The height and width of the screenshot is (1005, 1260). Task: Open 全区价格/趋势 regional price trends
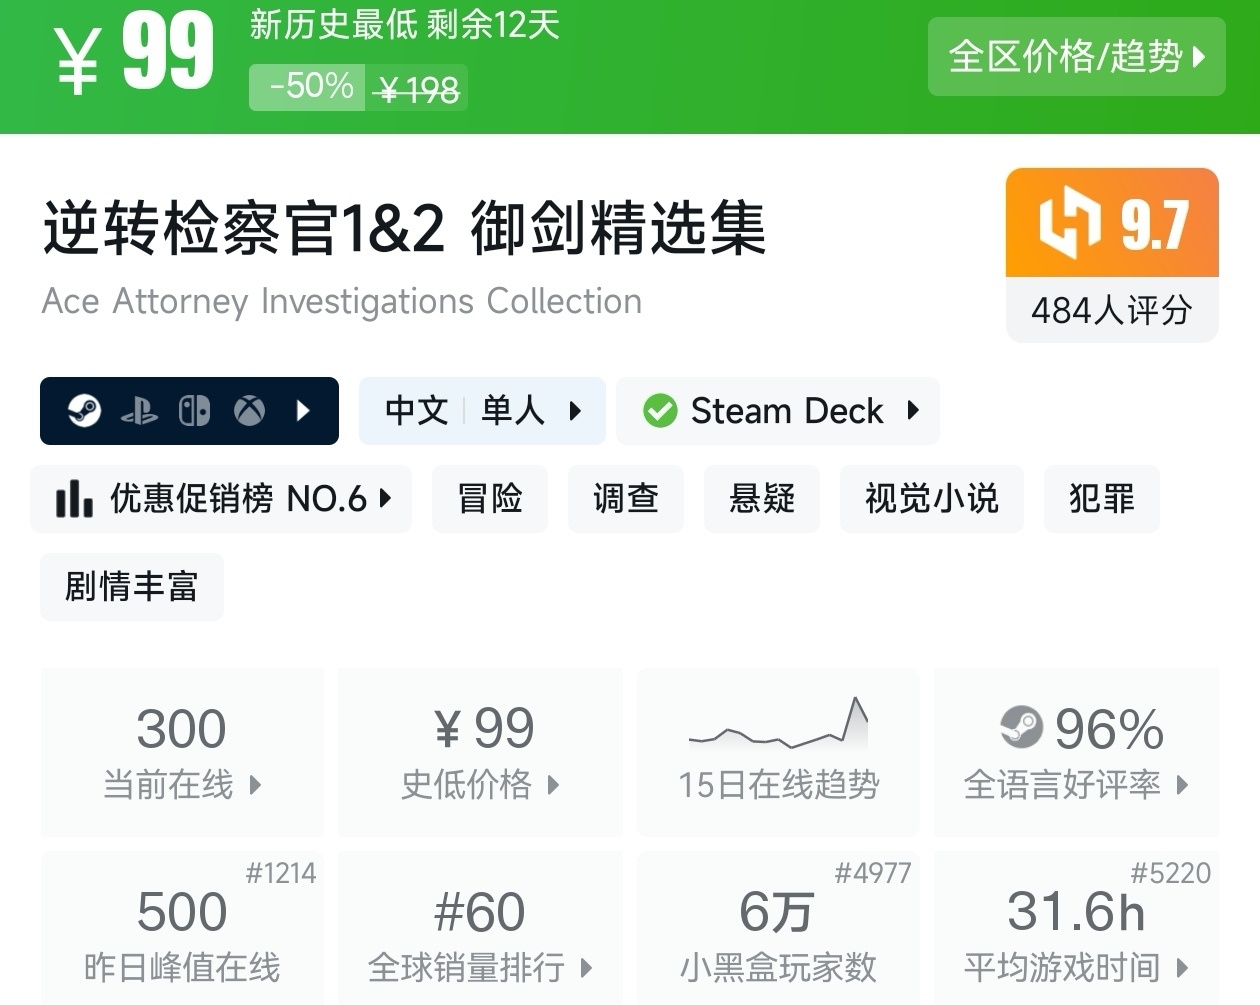pos(1076,57)
